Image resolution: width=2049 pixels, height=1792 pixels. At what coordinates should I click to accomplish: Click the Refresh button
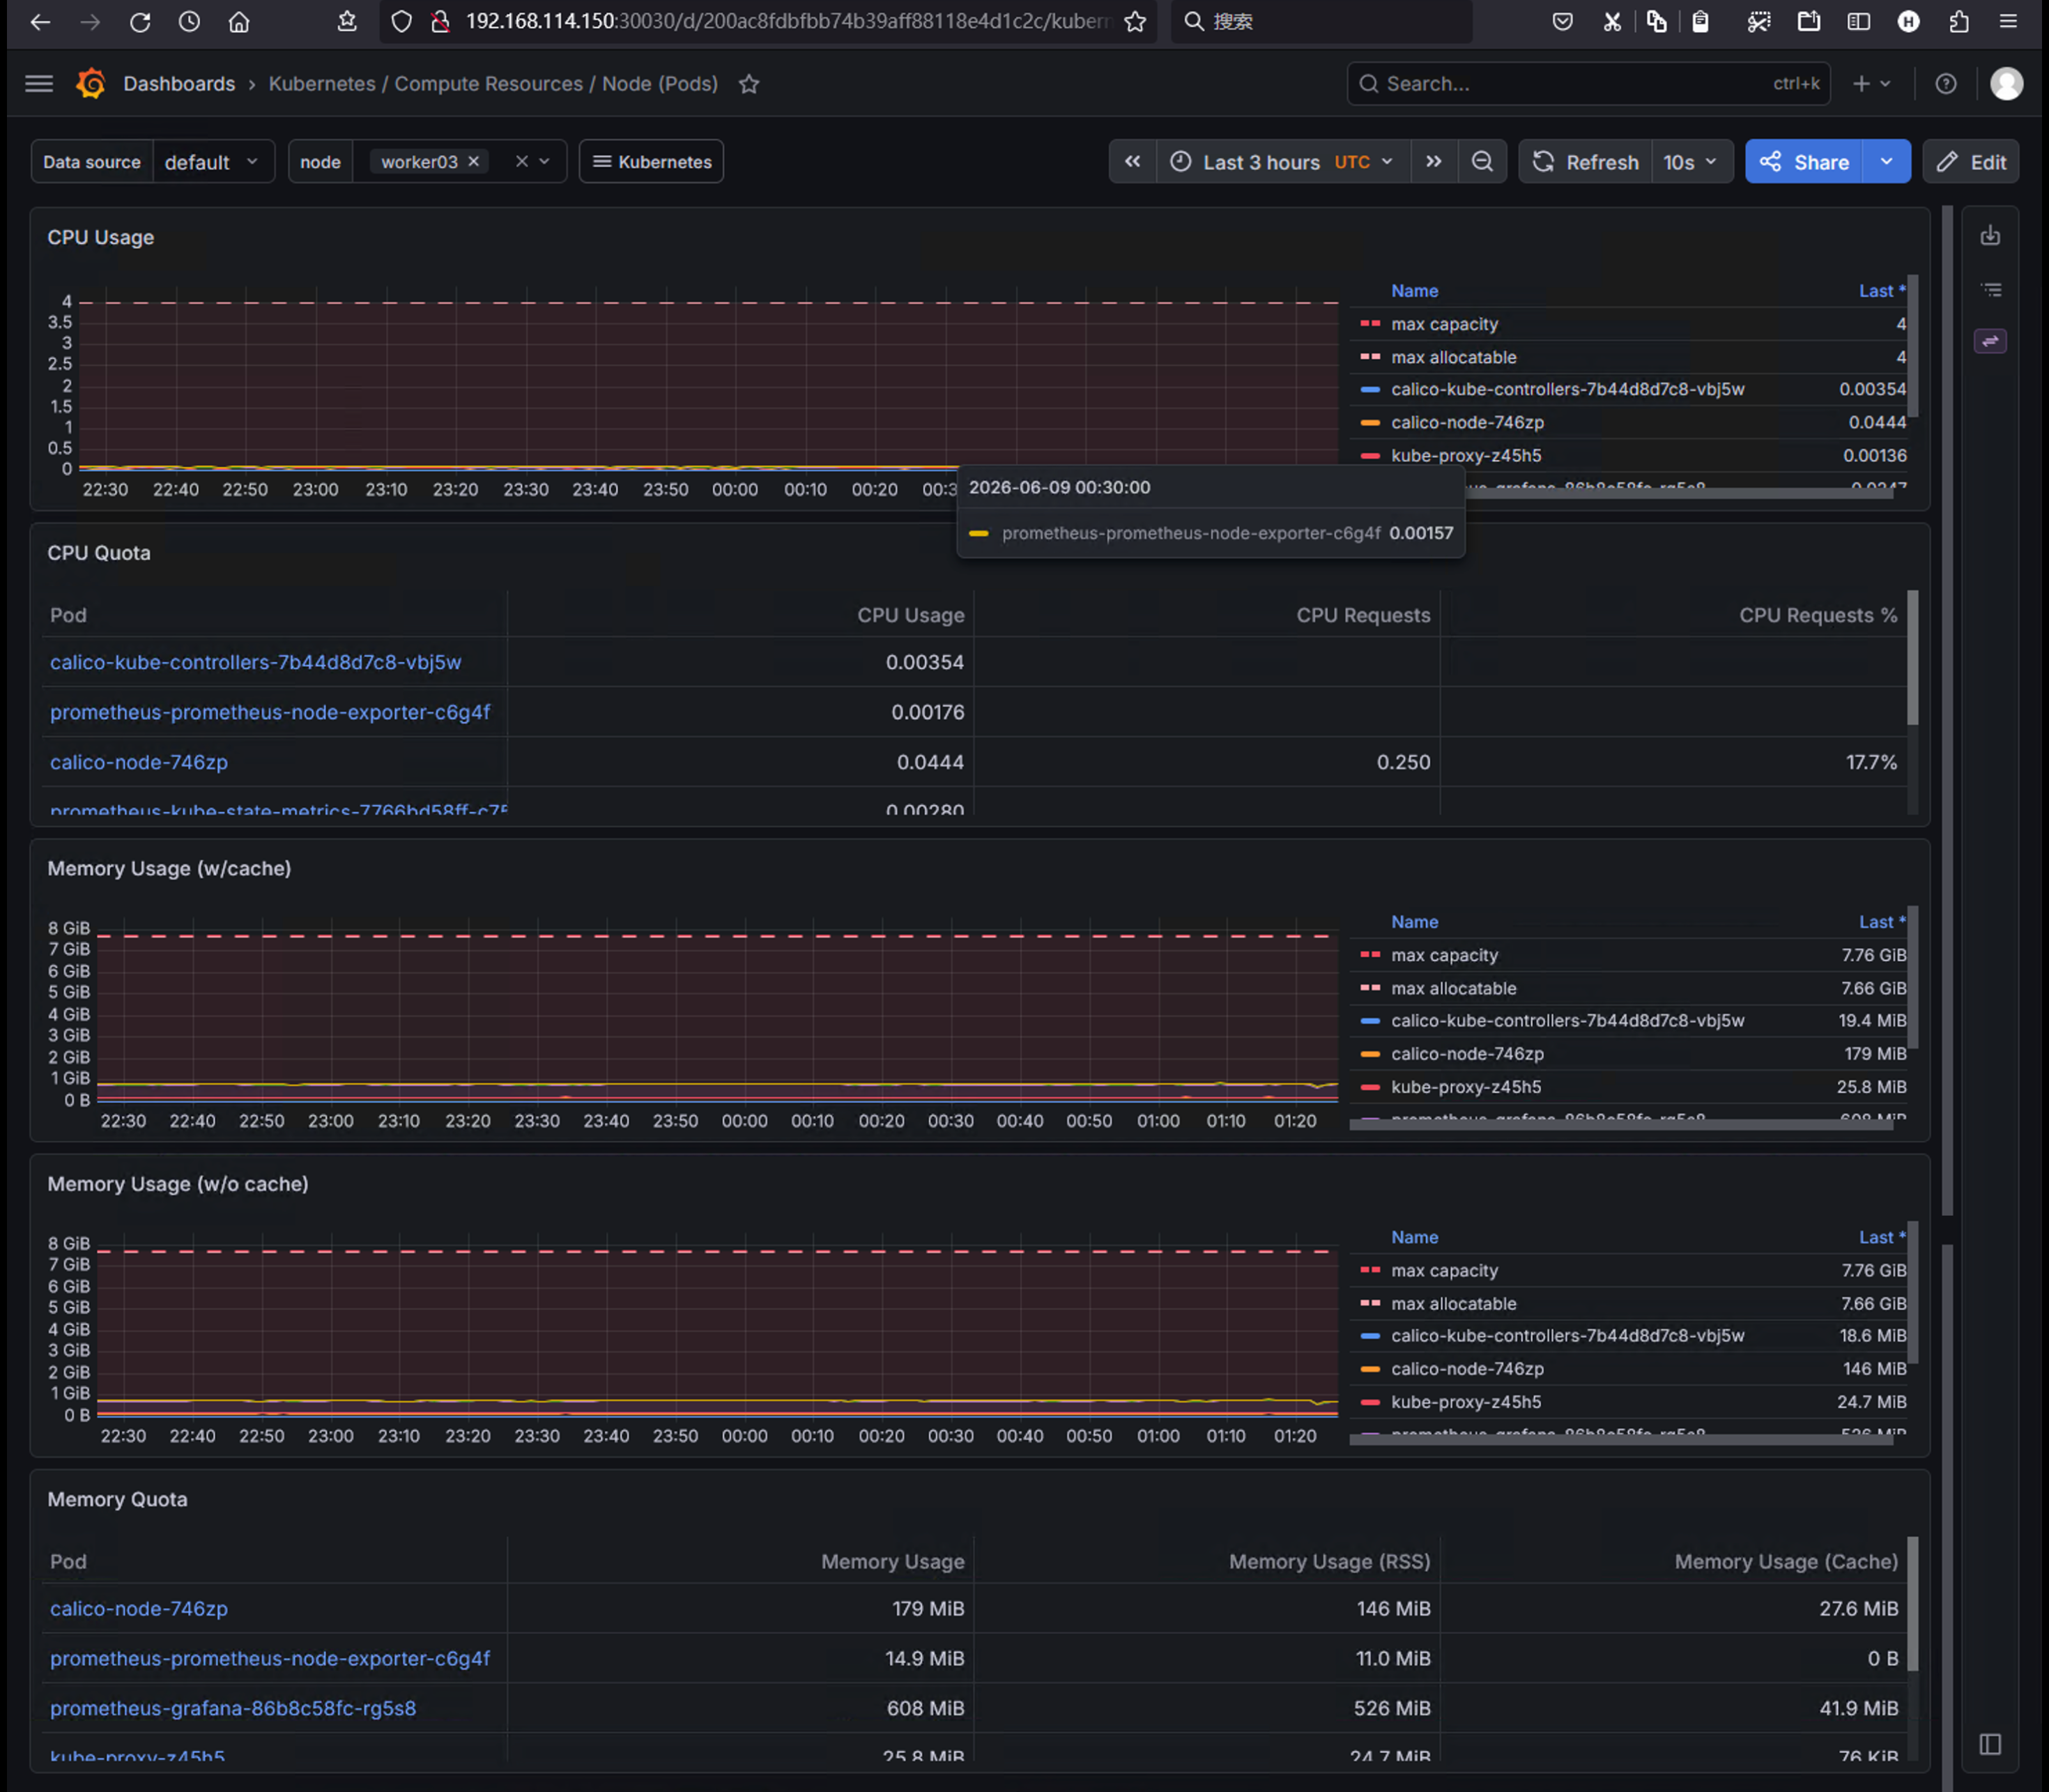[1586, 162]
